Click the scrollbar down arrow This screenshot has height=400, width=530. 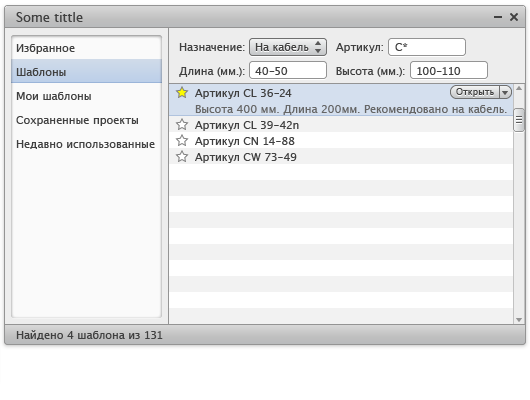[x=519, y=320]
